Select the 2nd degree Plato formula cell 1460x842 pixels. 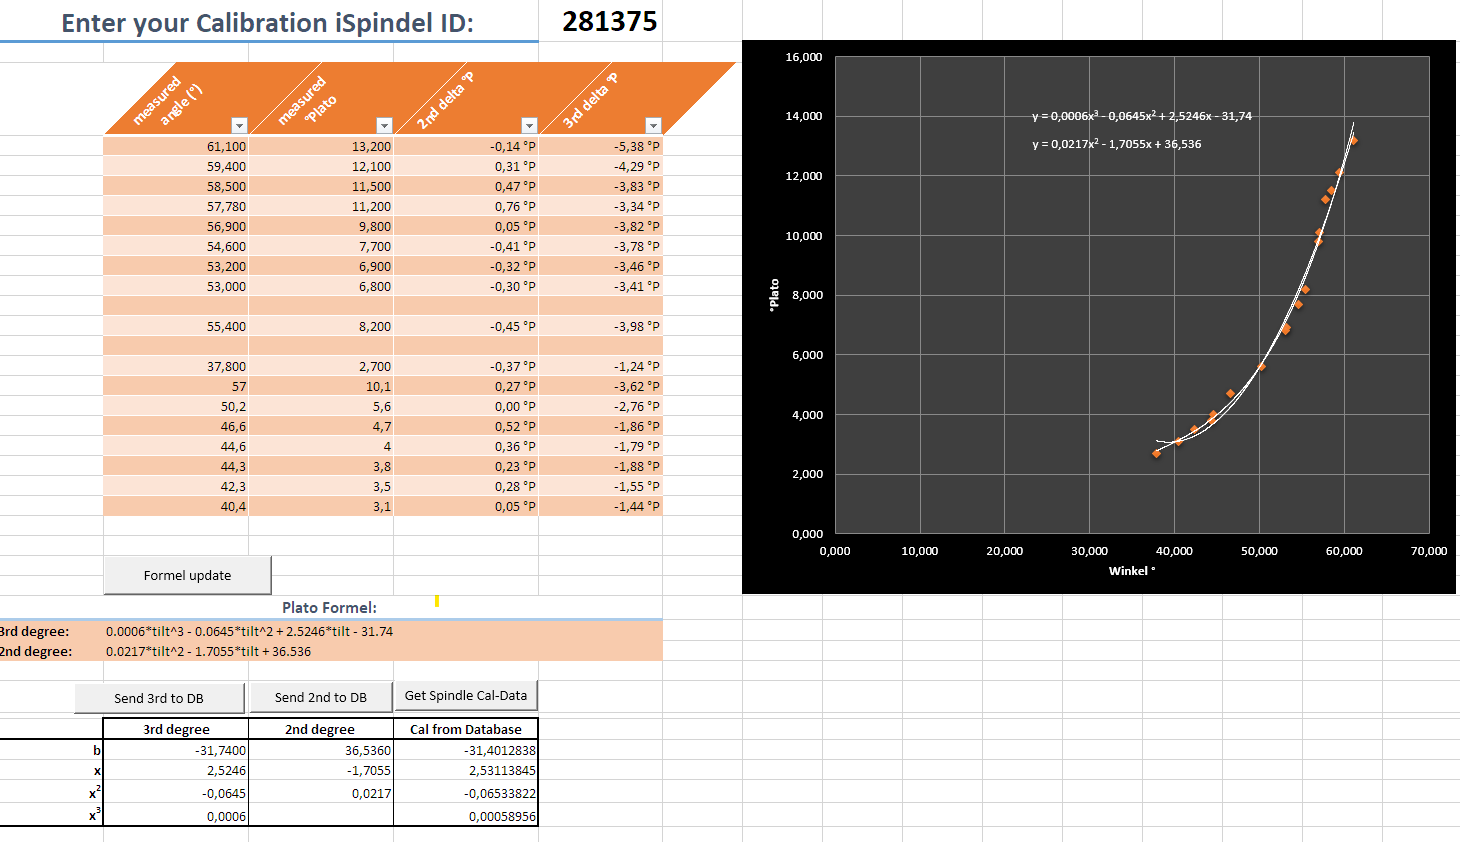click(x=208, y=651)
